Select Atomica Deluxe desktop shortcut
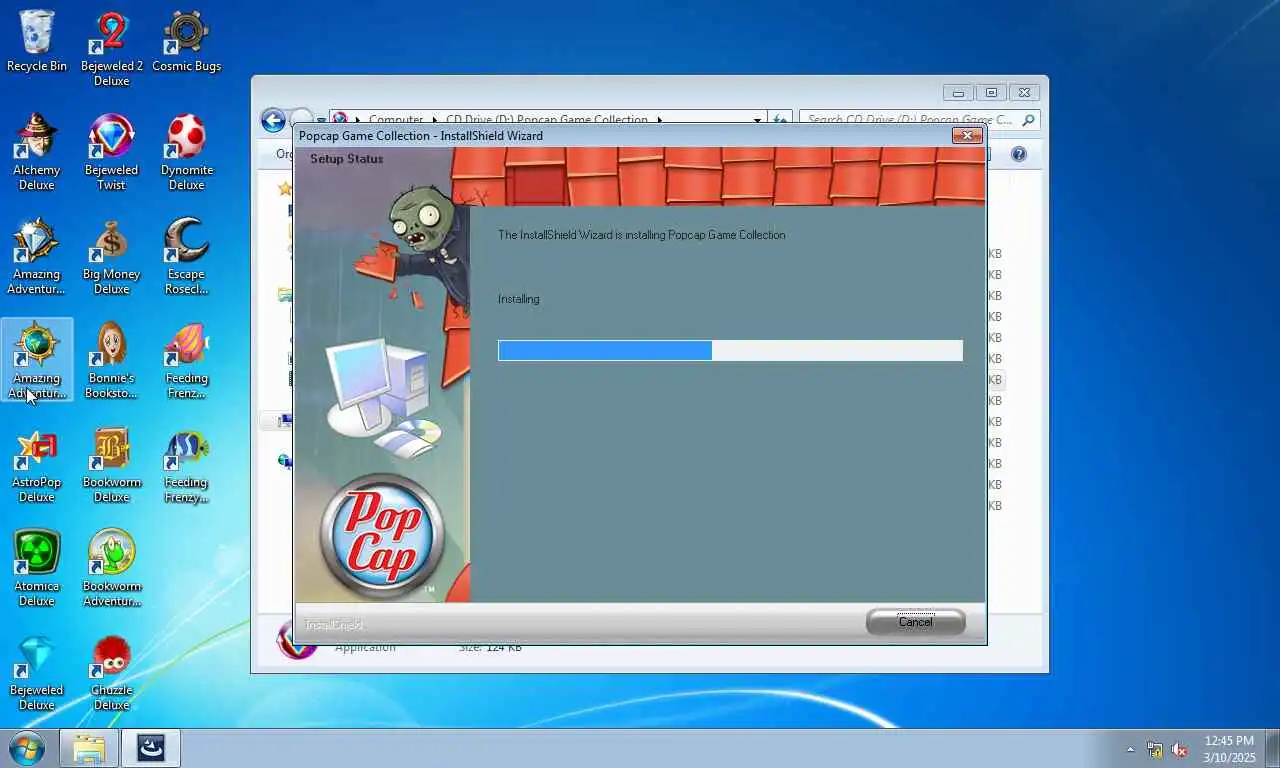1280x768 pixels. [x=37, y=568]
